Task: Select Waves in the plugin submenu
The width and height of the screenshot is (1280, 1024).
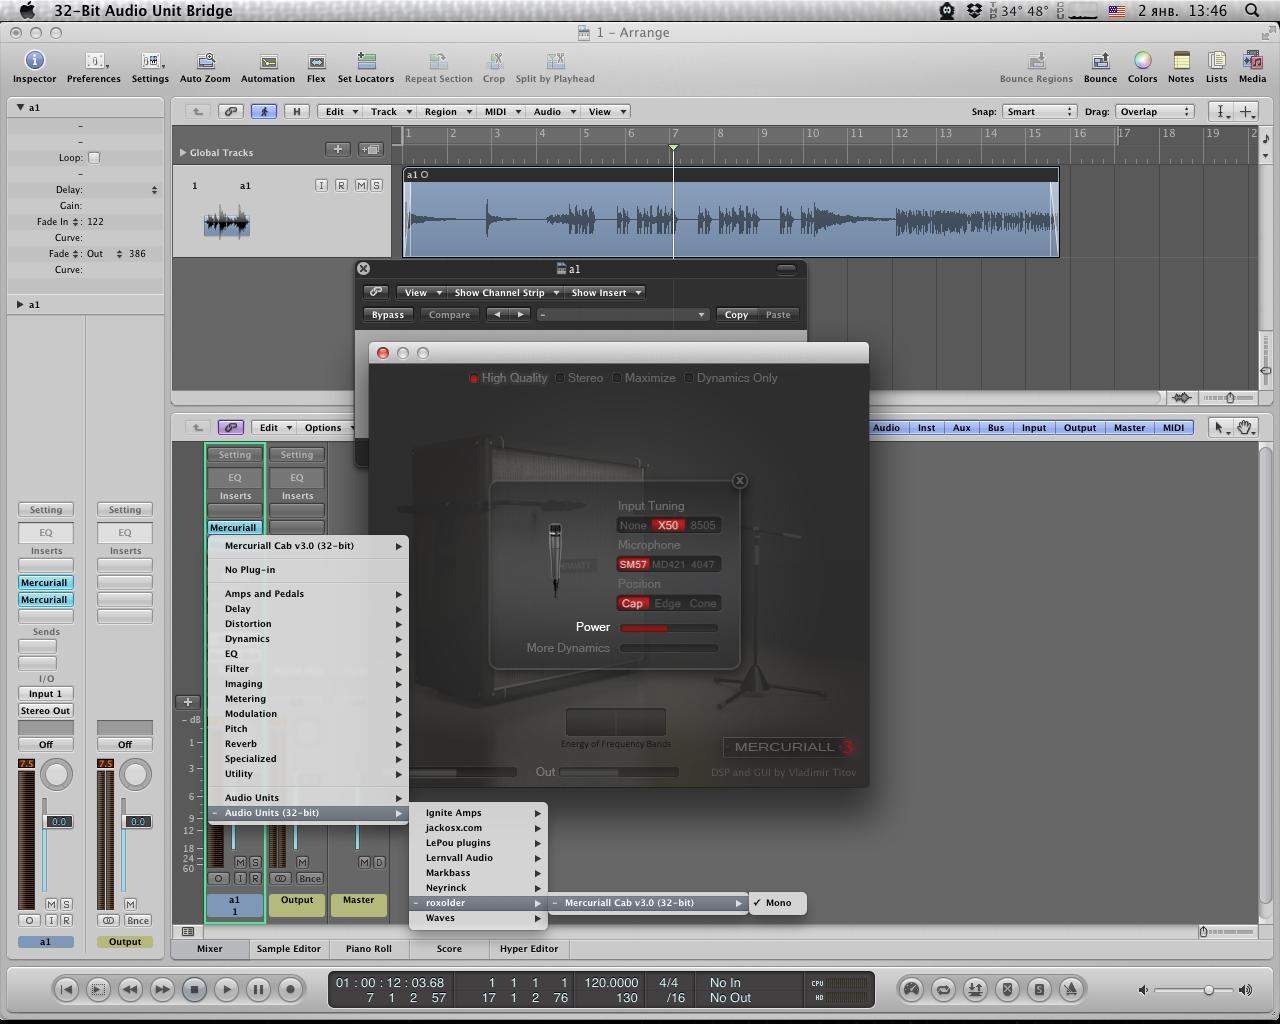Action: (440, 918)
